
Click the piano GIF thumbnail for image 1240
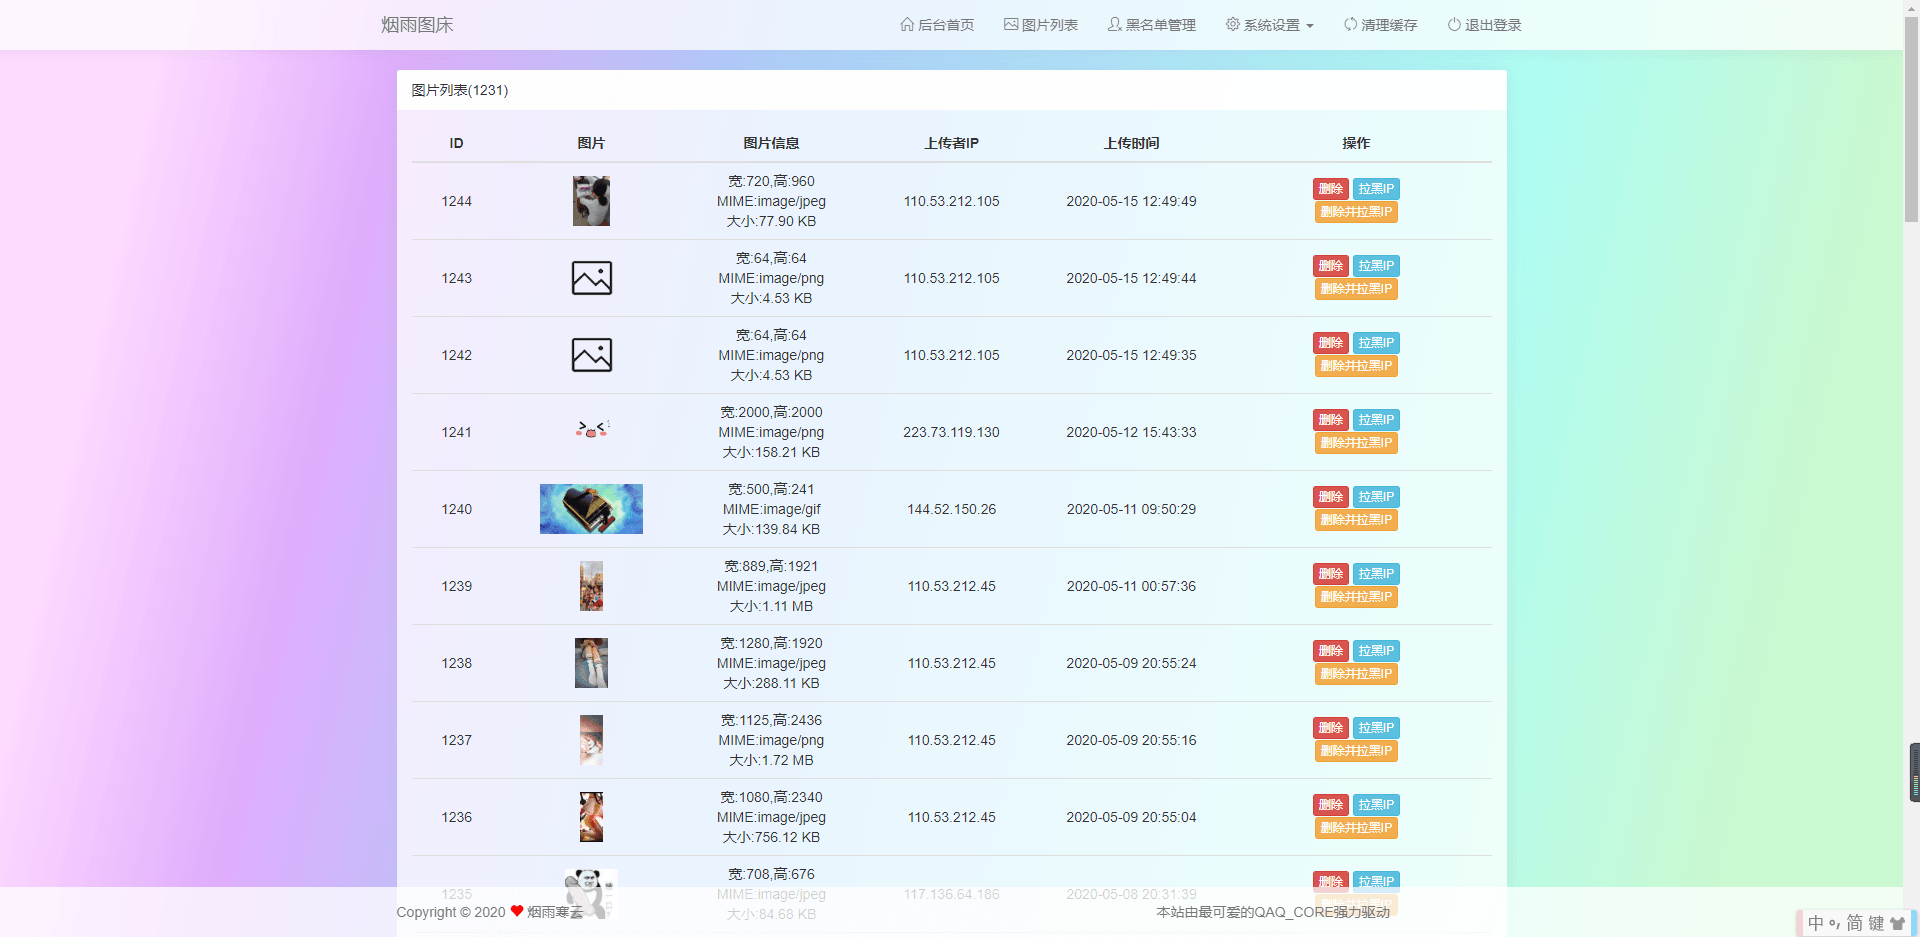point(591,508)
